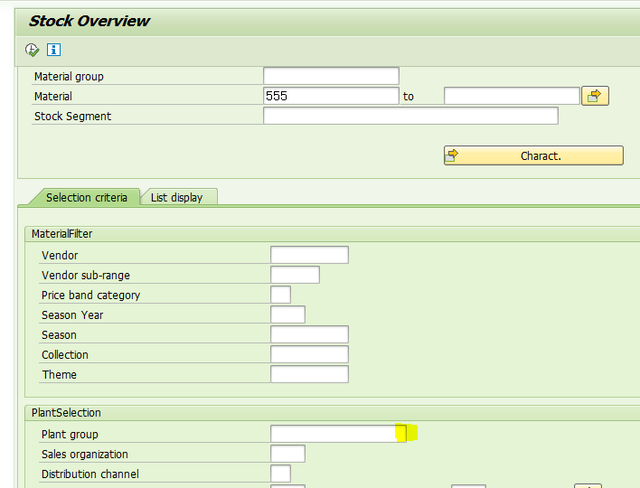This screenshot has height=488, width=640.
Task: Click the Stock Segment input field
Action: pos(411,116)
